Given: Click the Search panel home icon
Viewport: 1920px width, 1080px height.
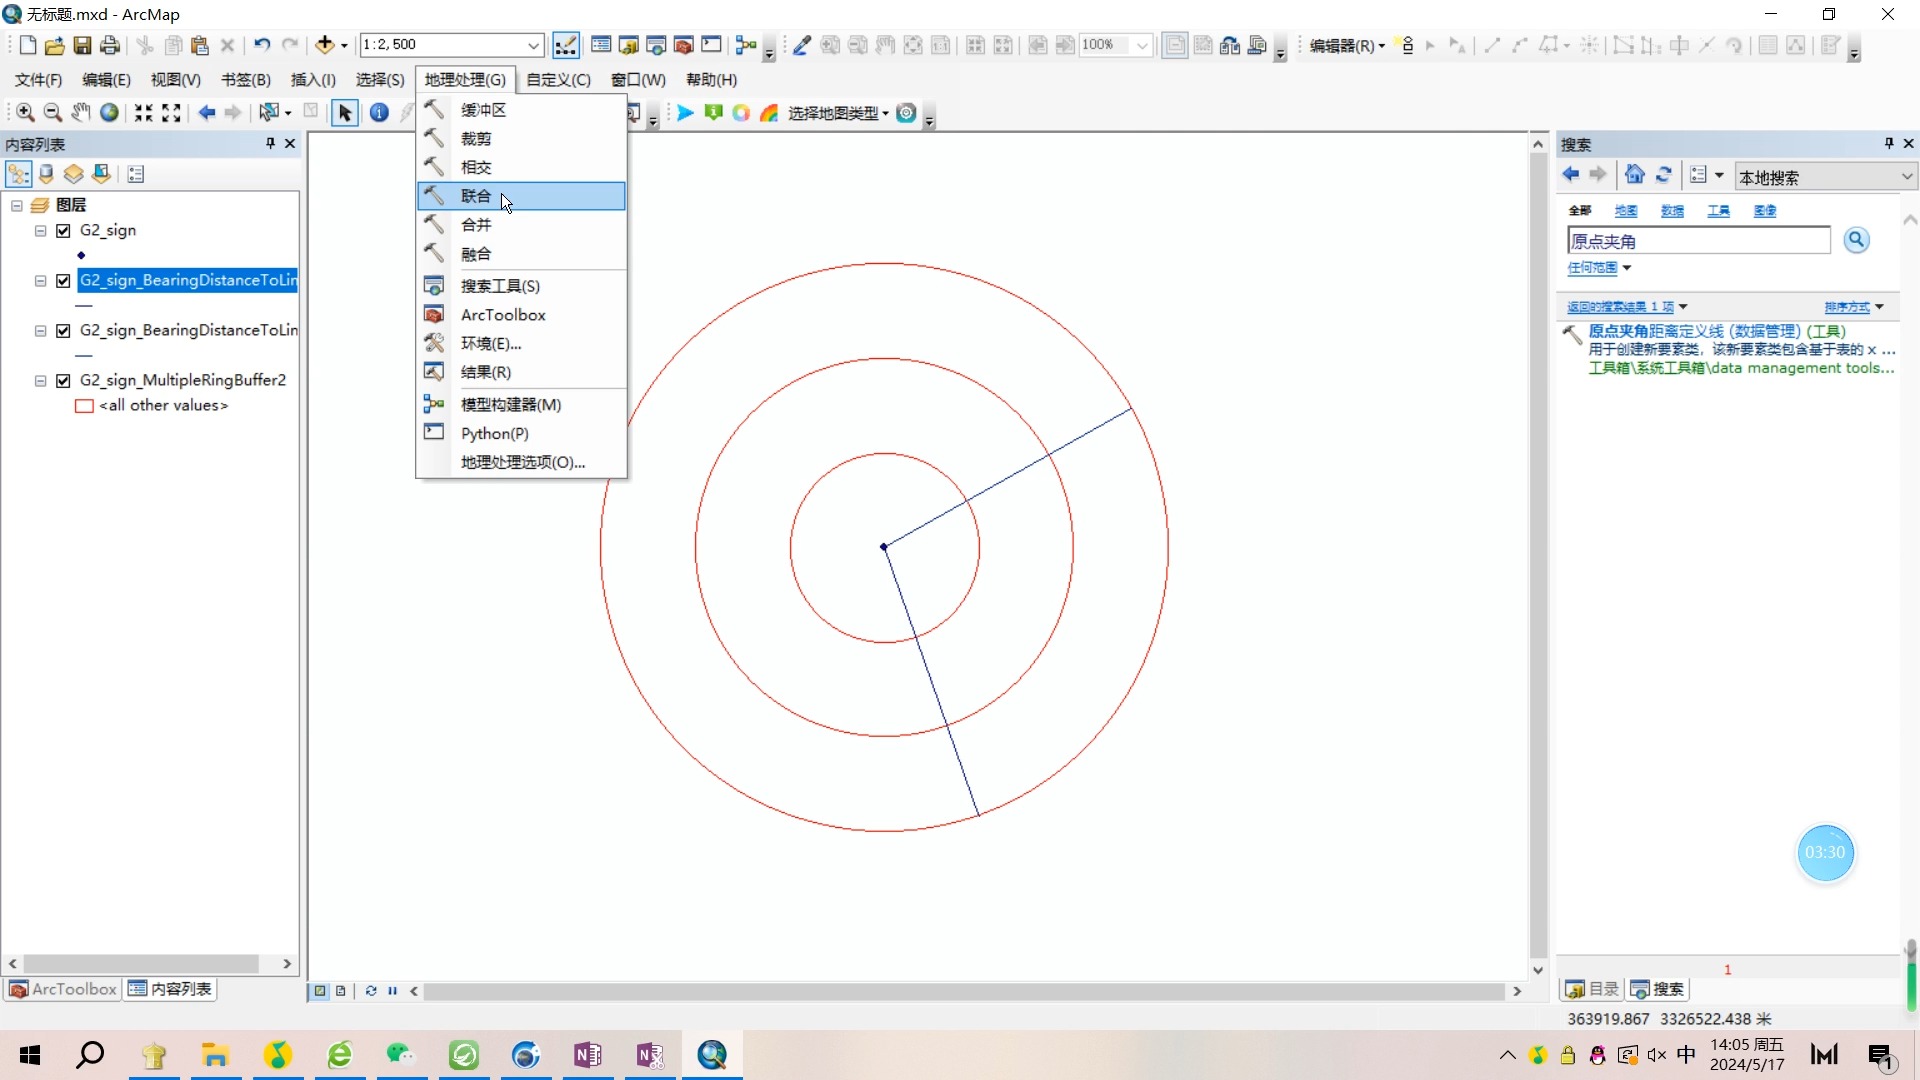Looking at the screenshot, I should coord(1635,175).
